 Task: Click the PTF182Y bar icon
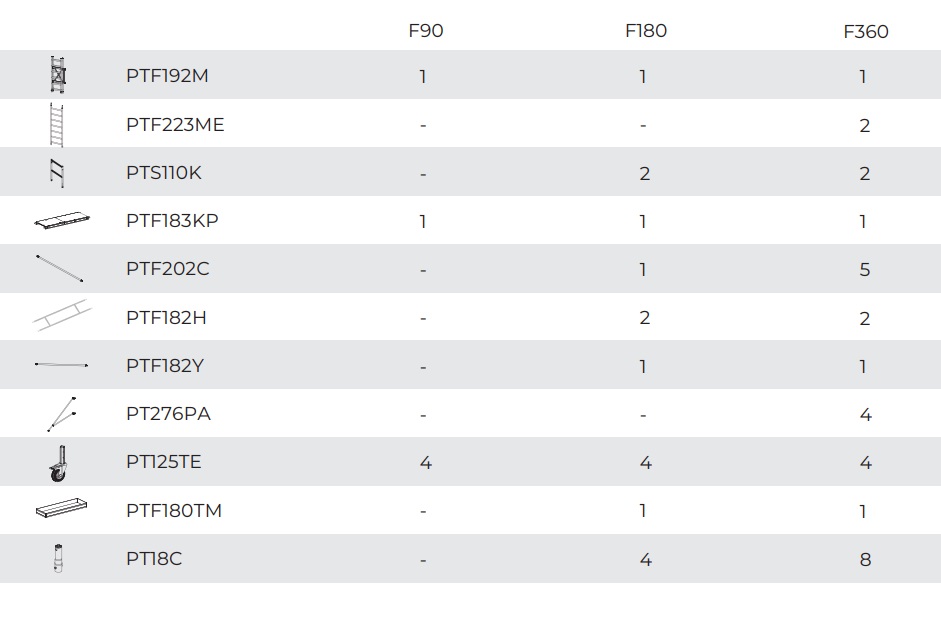tap(61, 365)
